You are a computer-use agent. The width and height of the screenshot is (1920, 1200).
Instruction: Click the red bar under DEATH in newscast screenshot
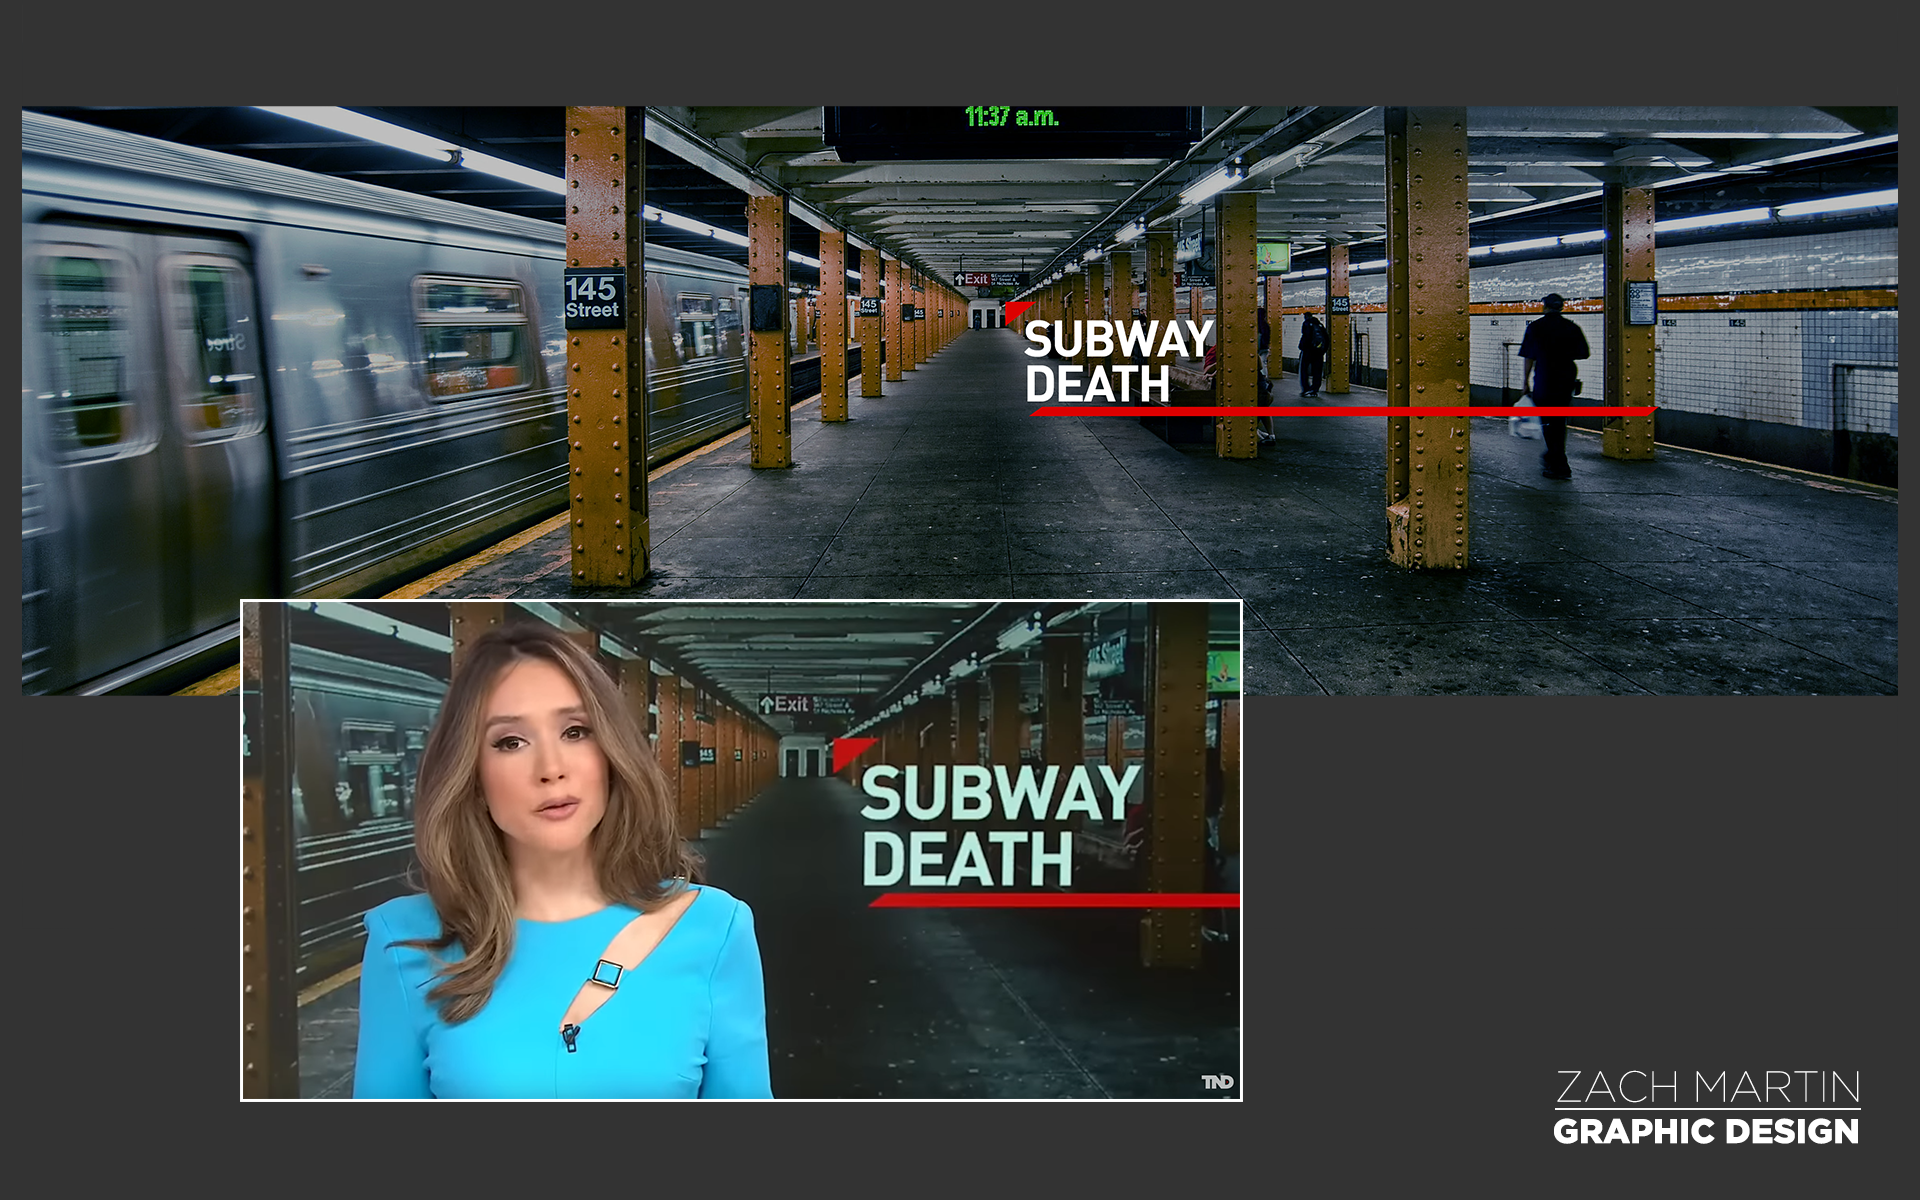pyautogui.click(x=1053, y=900)
